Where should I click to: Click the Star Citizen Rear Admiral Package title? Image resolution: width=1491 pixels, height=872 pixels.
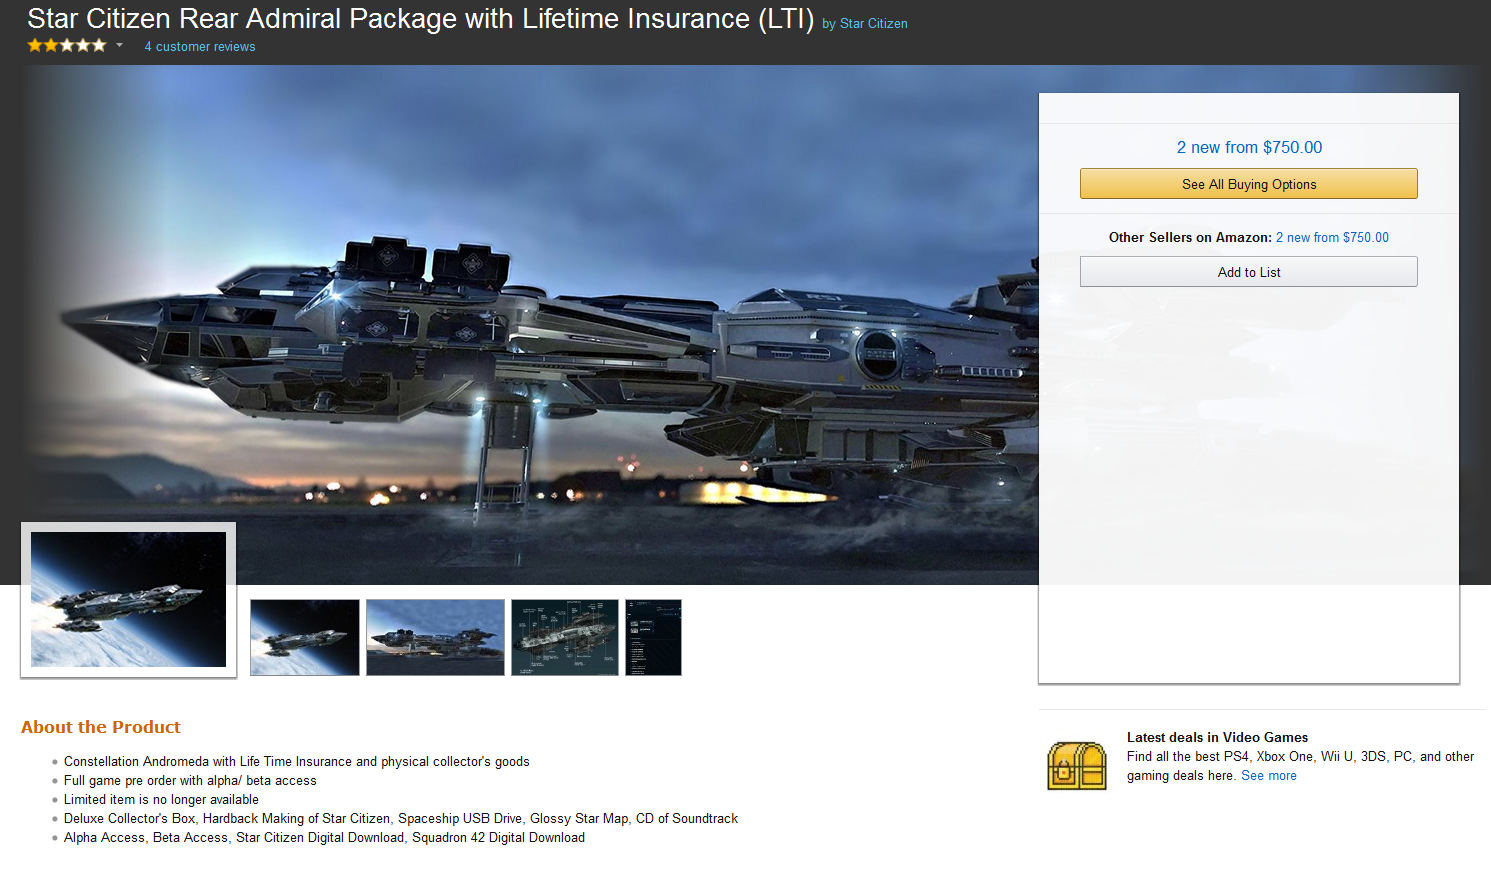pos(420,19)
